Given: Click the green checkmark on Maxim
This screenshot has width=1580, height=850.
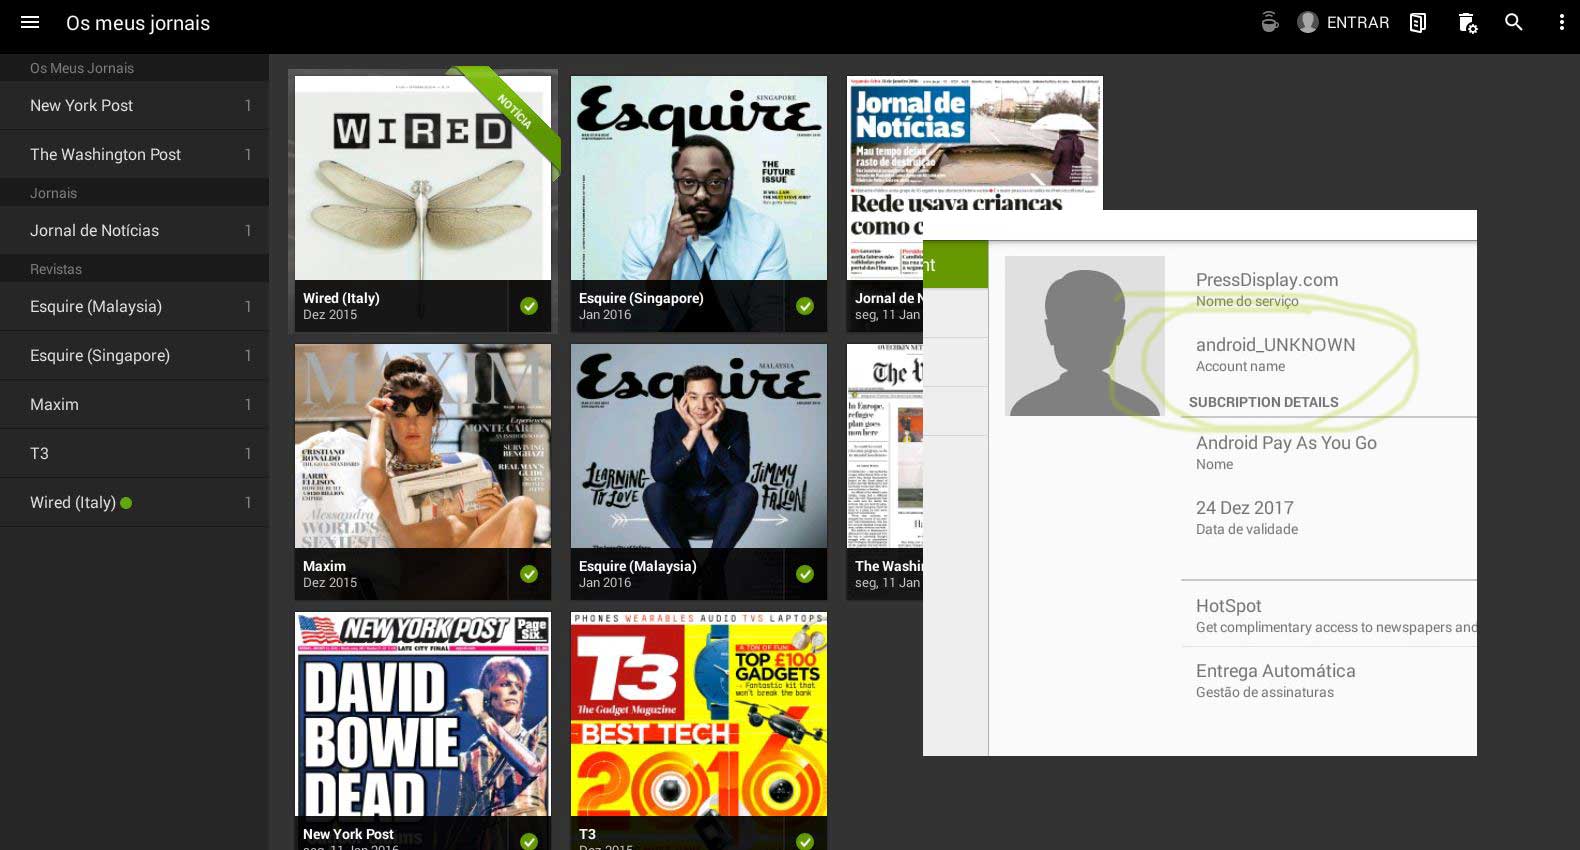Looking at the screenshot, I should (529, 574).
